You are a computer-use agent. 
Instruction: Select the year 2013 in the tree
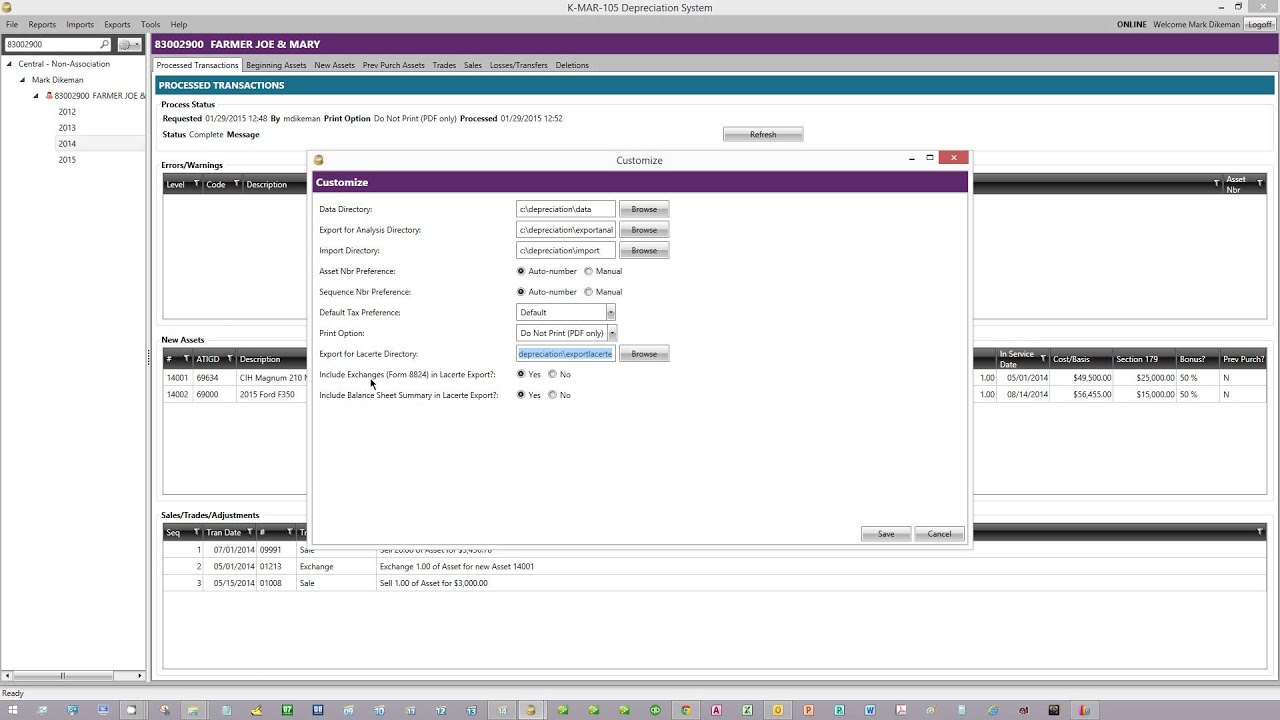coord(67,128)
